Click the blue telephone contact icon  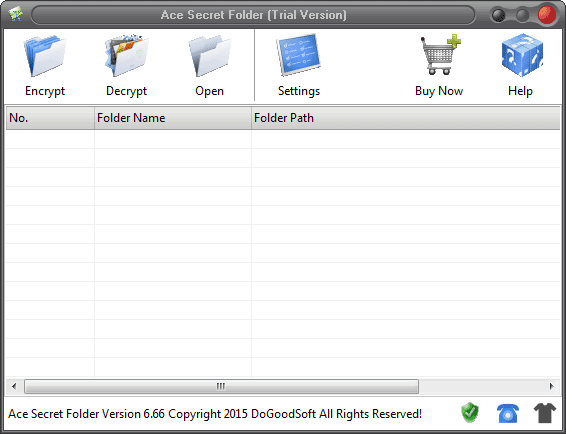(x=508, y=413)
